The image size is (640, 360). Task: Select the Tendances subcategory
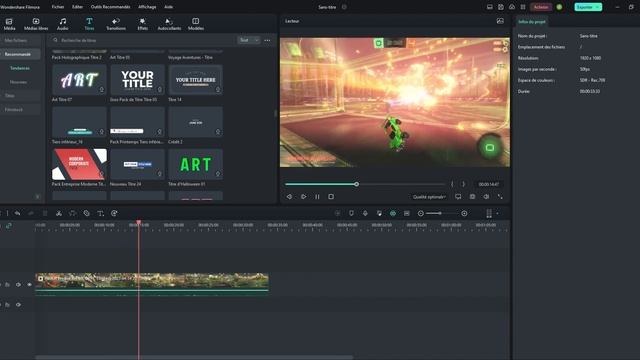20,68
